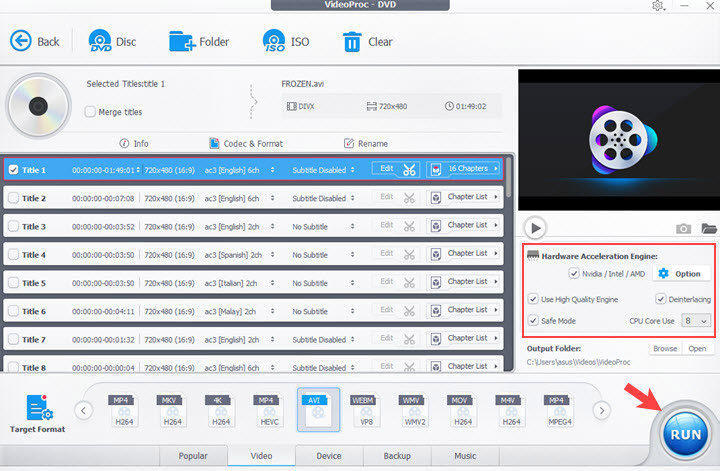Uncheck the Title 1 checkbox
This screenshot has height=471, width=720.
click(x=13, y=170)
